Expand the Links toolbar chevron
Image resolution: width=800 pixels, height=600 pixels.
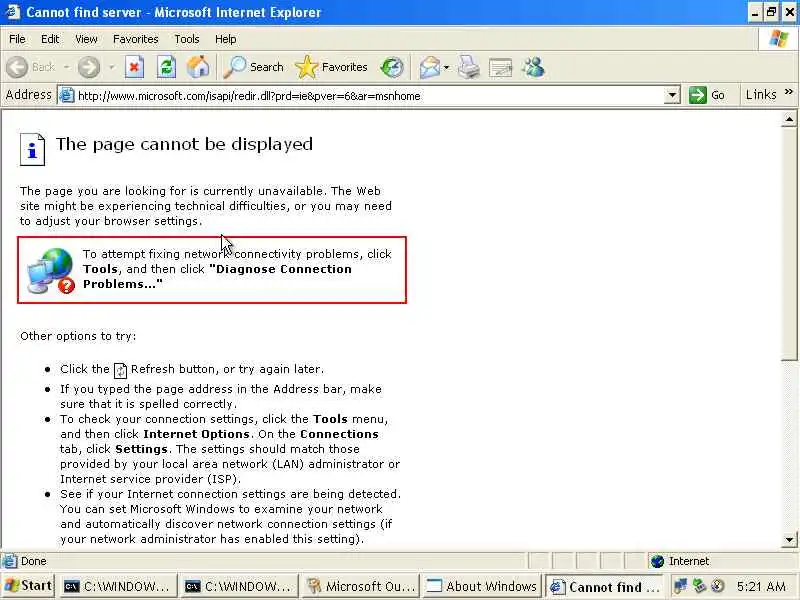pyautogui.click(x=789, y=92)
